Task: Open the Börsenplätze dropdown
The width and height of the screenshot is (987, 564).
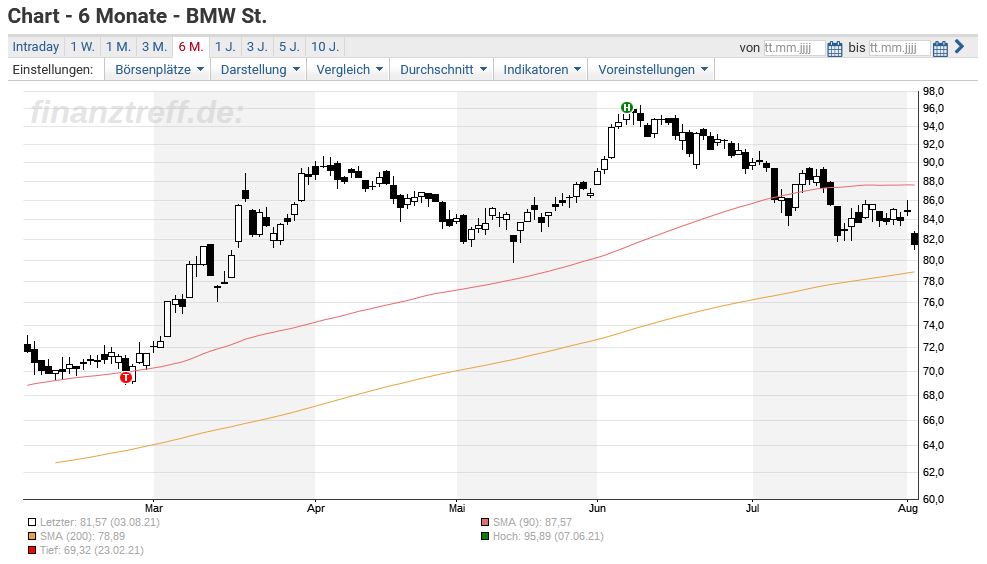Action: pyautogui.click(x=159, y=70)
